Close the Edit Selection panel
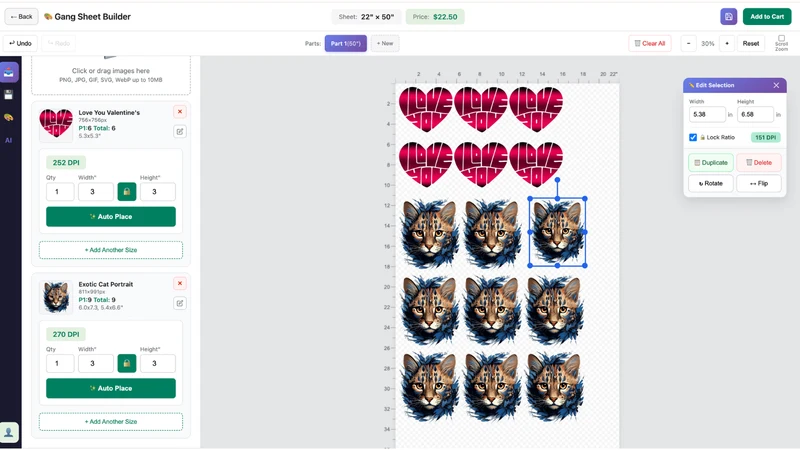The image size is (800, 450). 776,85
